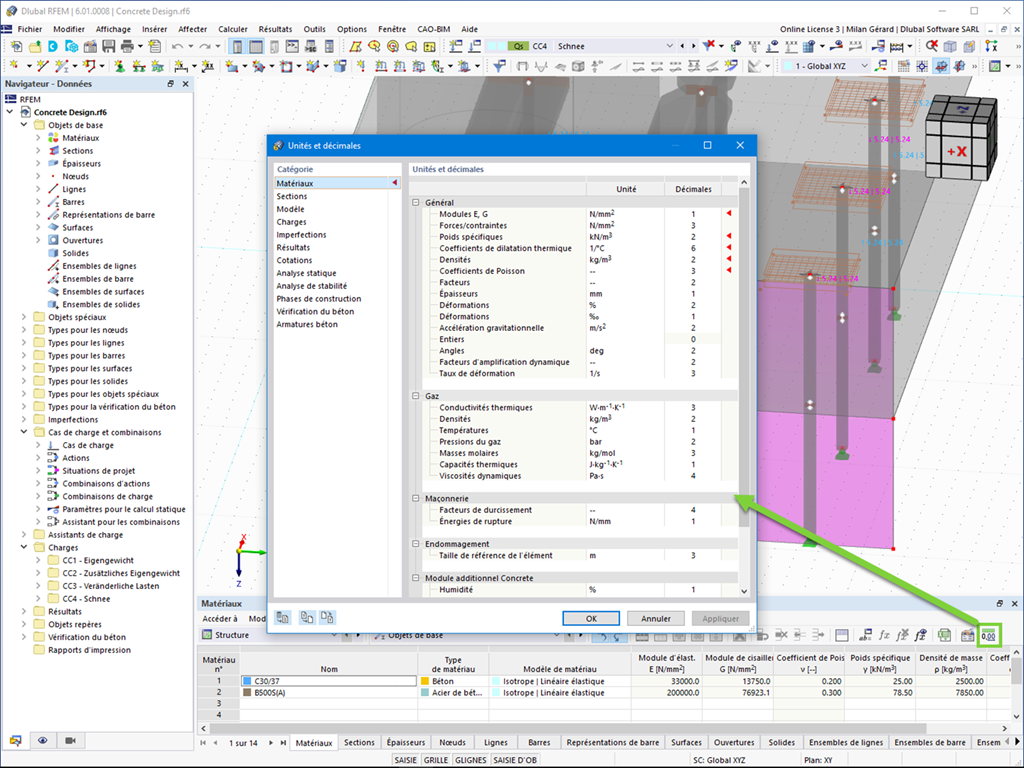Toggle SAISIE D'OB in status bar
1024x768 pixels.
(515, 760)
